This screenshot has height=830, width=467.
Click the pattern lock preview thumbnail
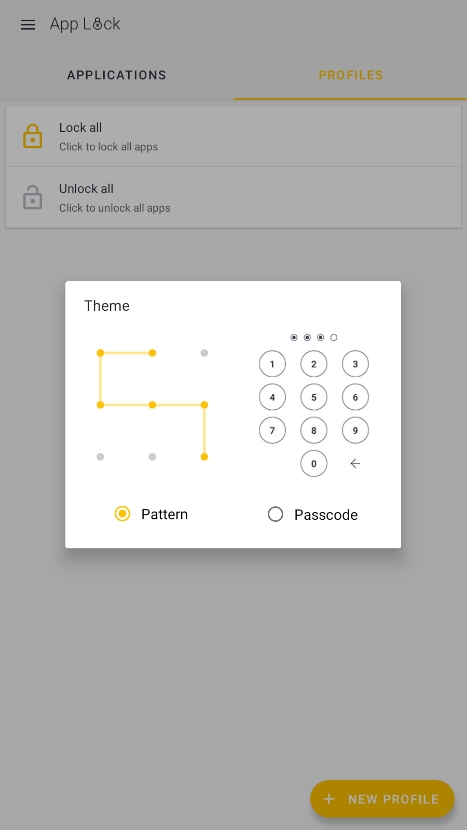[x=152, y=404]
